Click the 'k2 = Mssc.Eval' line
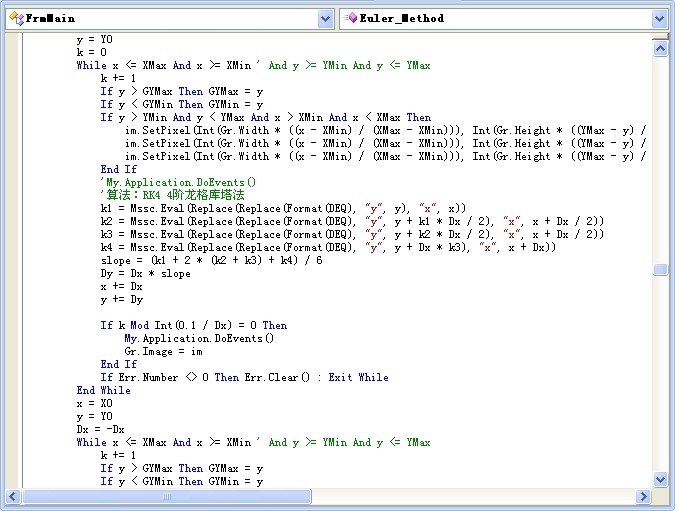Viewport: 675px width, 511px height. [352, 221]
